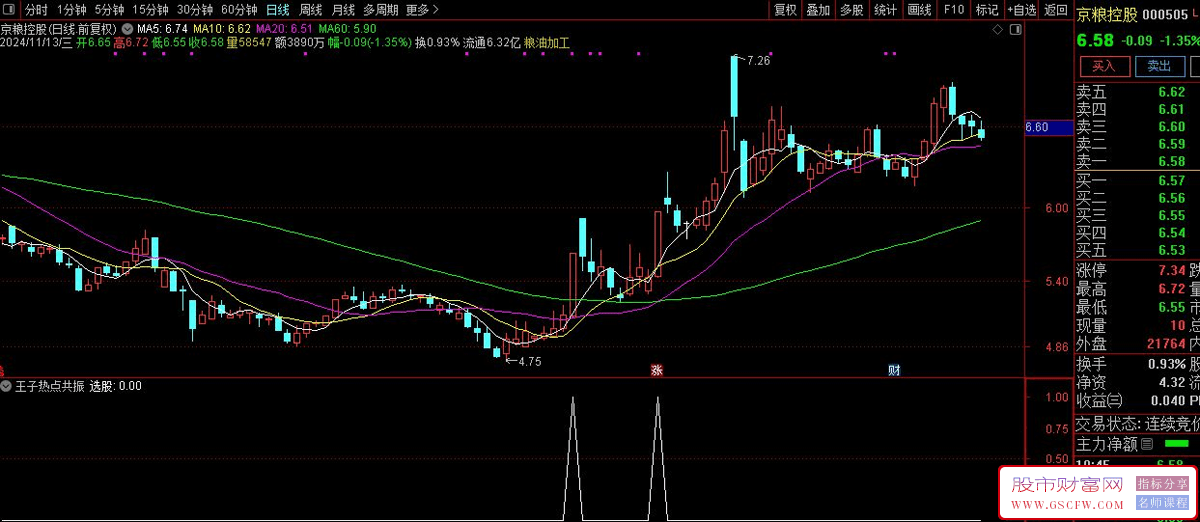Screen dimensions: 1200x522
Task: Click the 粮油加工 sector link
Action: 547,42
